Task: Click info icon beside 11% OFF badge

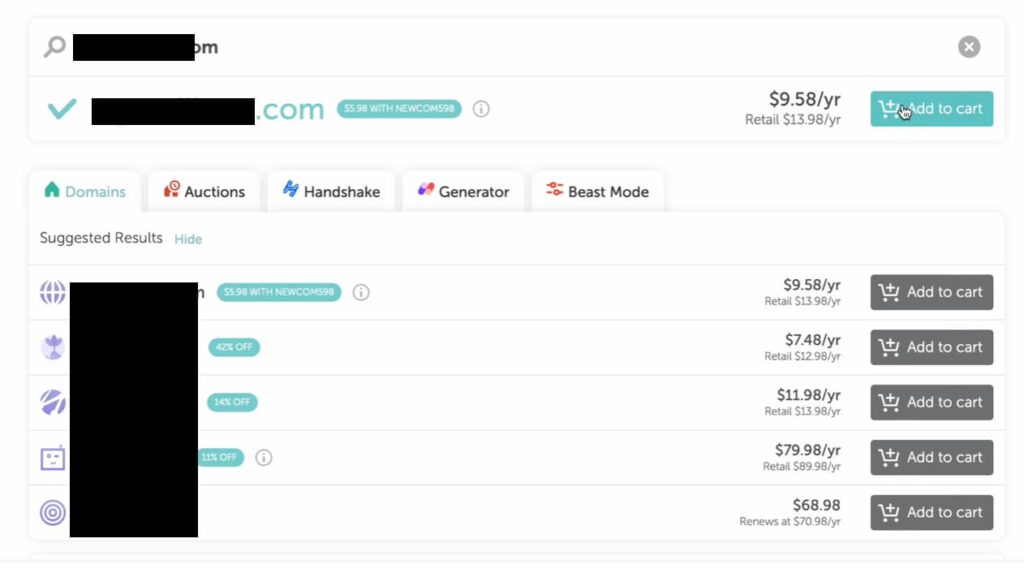Action: (263, 458)
